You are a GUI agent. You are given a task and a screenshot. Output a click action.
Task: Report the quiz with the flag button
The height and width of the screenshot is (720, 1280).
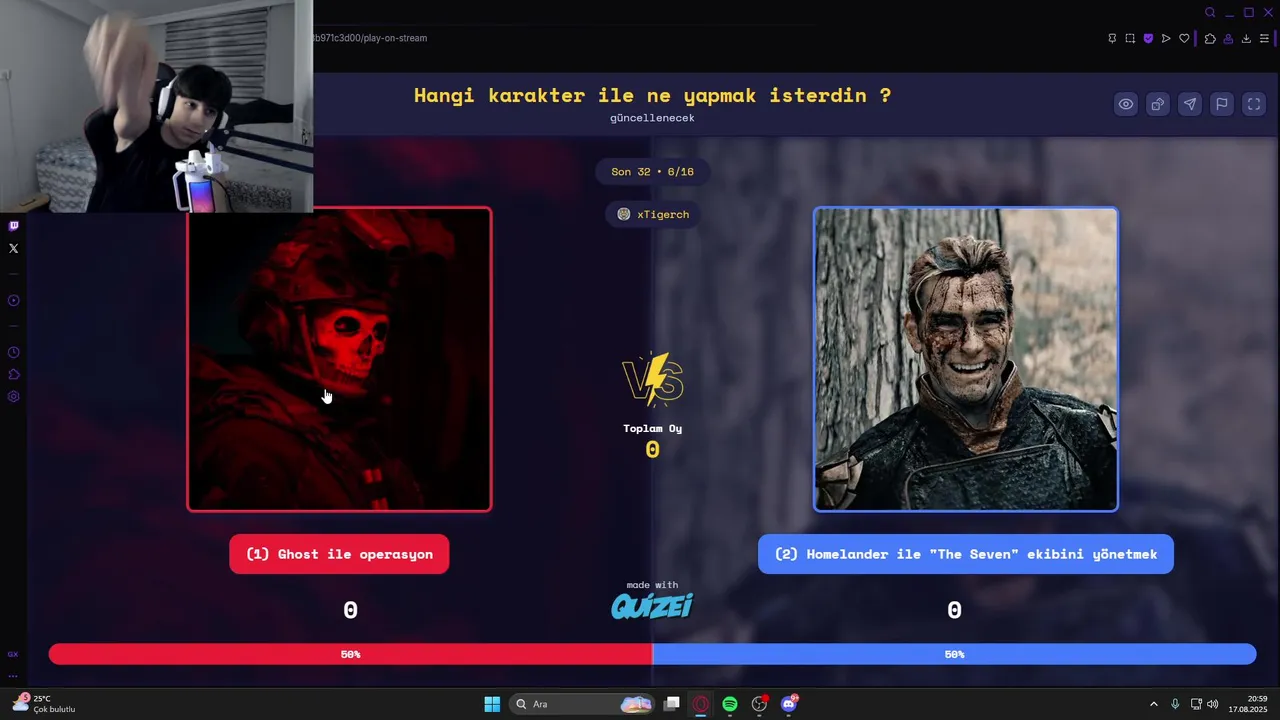click(1222, 104)
